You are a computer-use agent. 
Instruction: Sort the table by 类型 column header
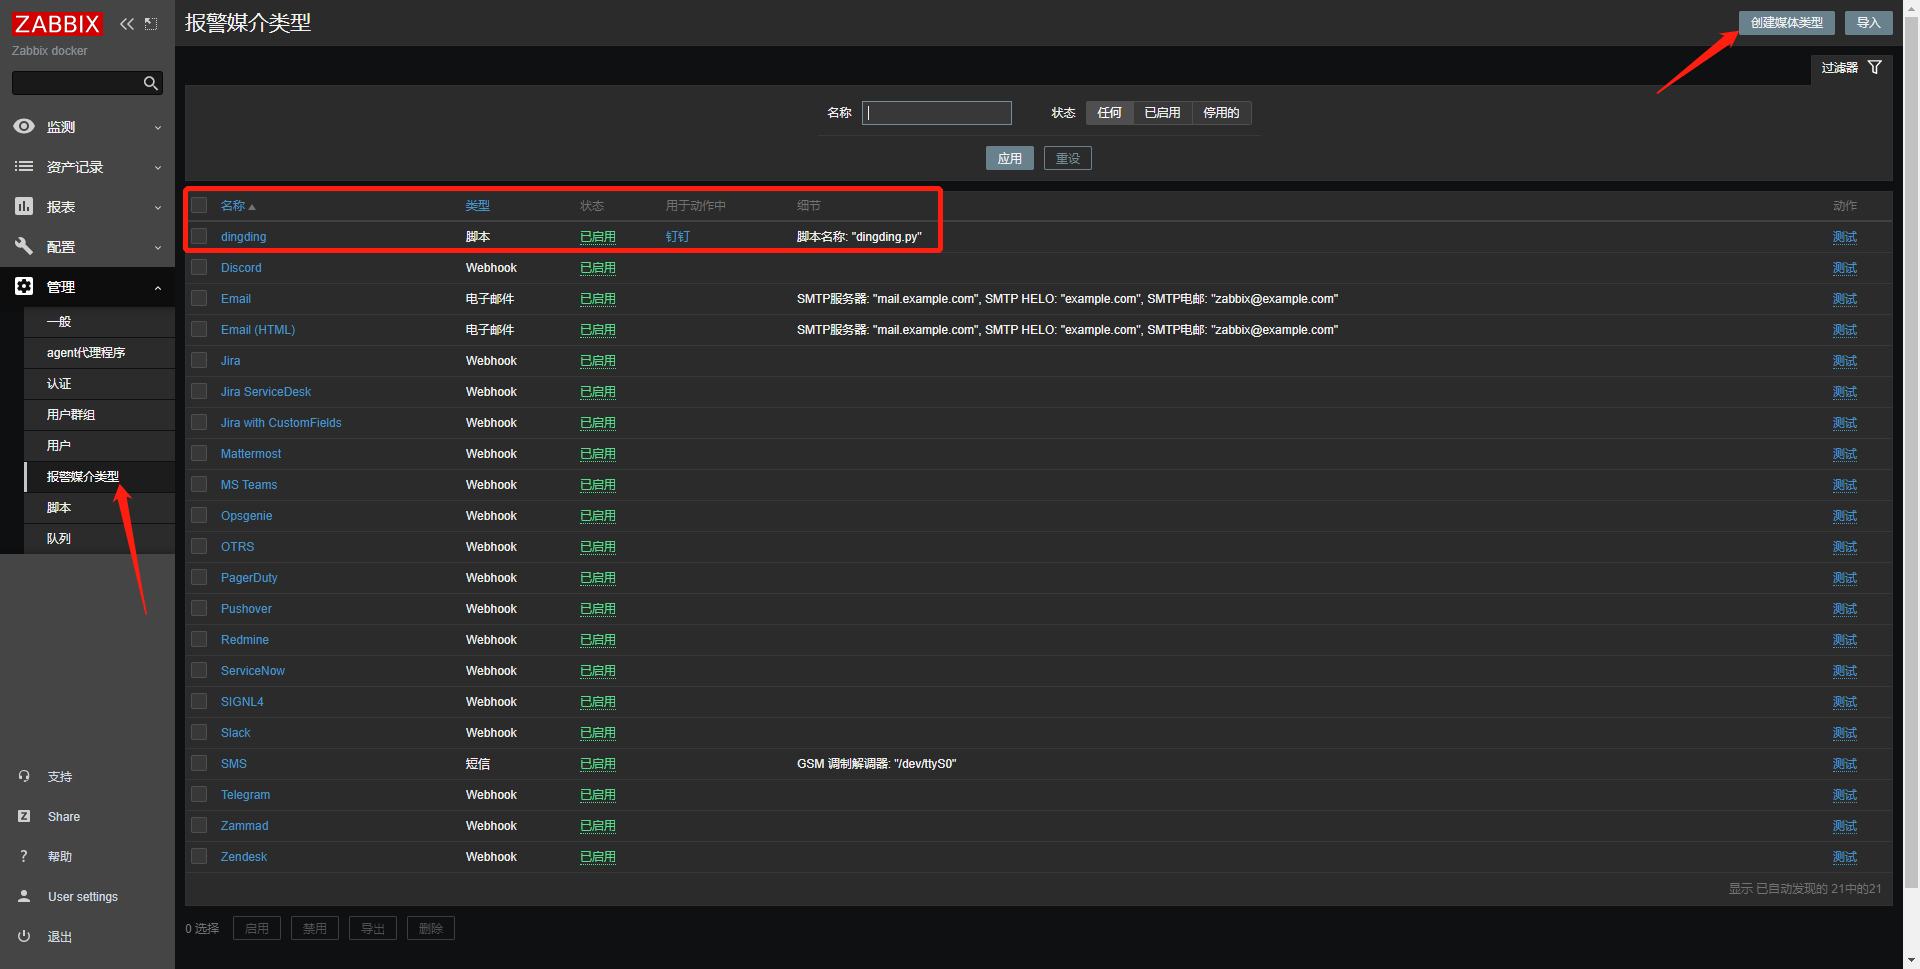(x=478, y=206)
